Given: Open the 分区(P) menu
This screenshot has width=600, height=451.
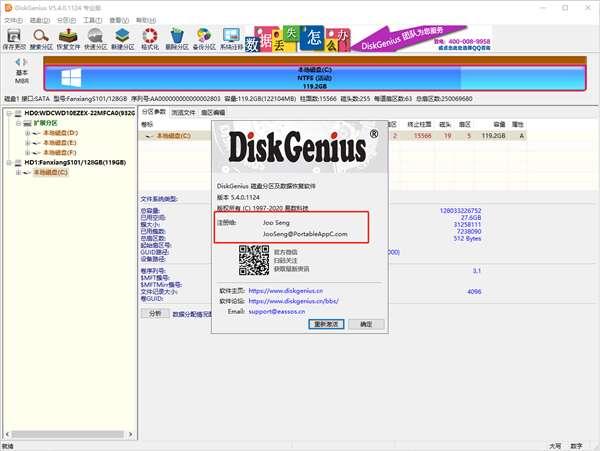Looking at the screenshot, I should (66, 20).
